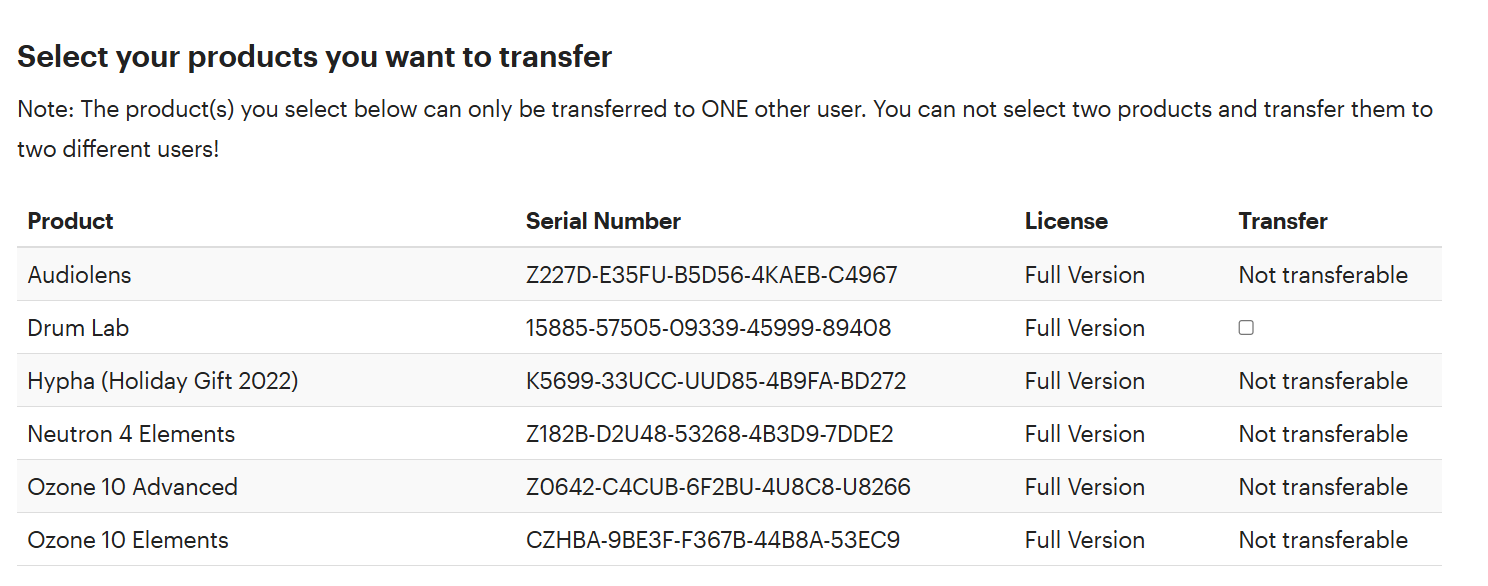Click Drum Lab's Full Version license text
This screenshot has height=586, width=1488.
coord(1084,328)
